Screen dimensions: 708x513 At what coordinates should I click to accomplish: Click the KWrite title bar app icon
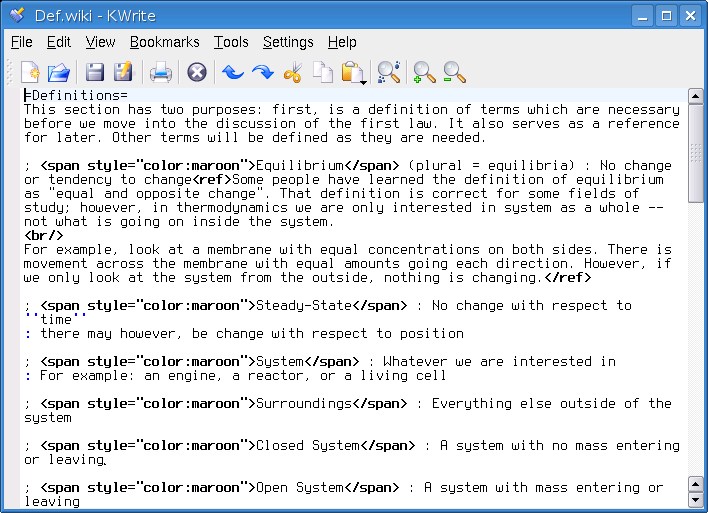coord(17,15)
